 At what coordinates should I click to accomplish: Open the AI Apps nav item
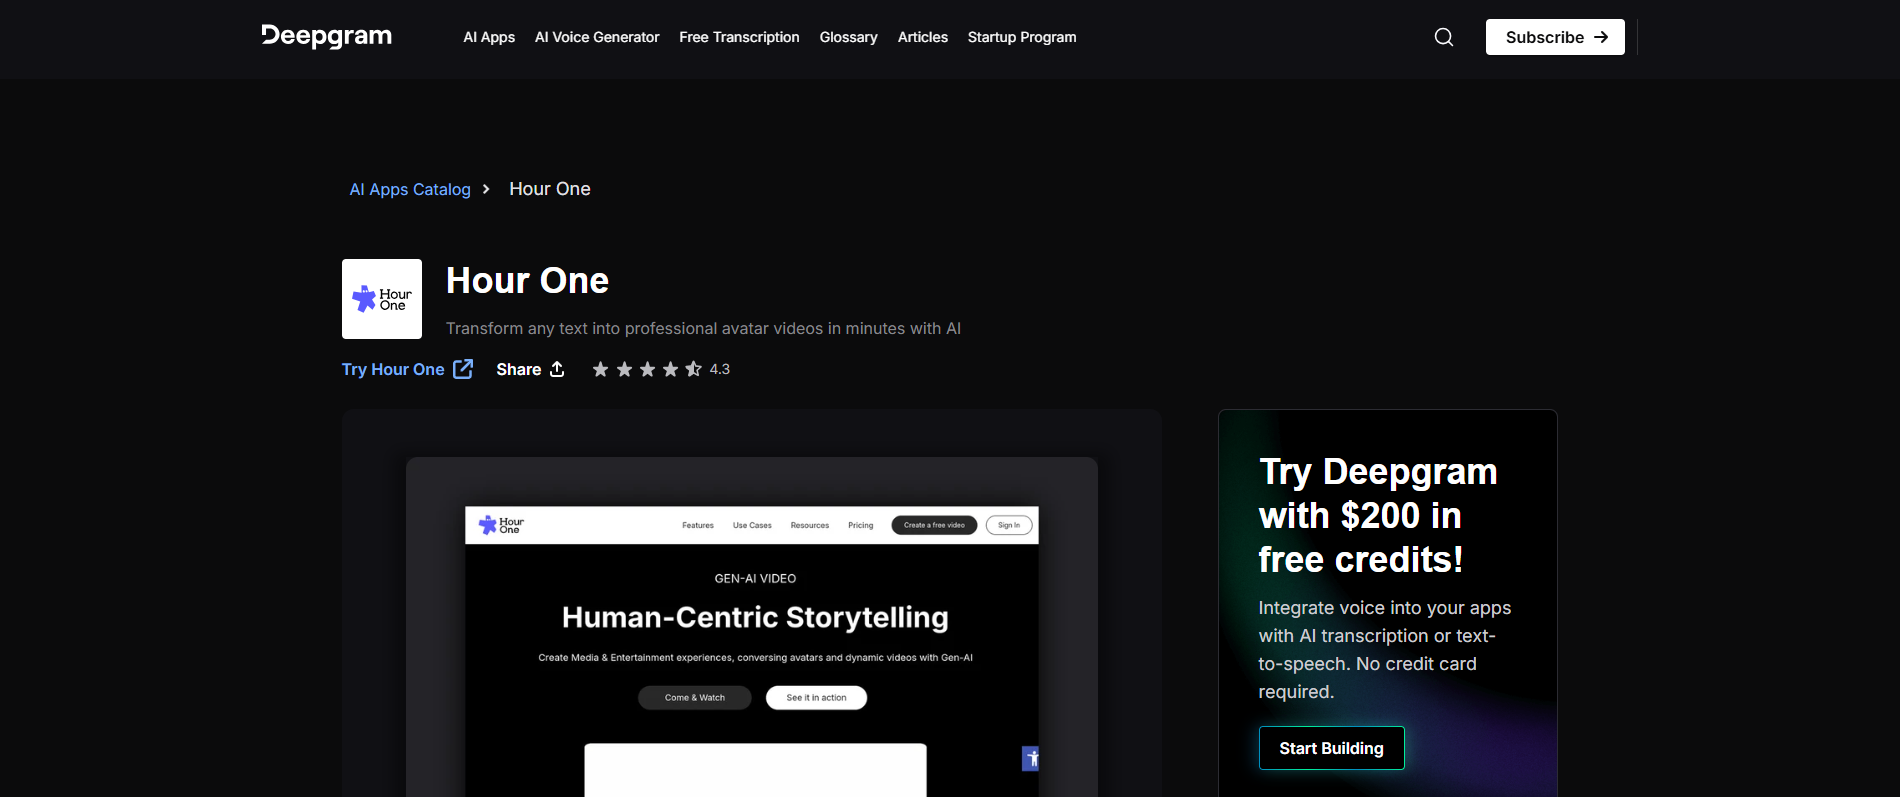(x=489, y=37)
